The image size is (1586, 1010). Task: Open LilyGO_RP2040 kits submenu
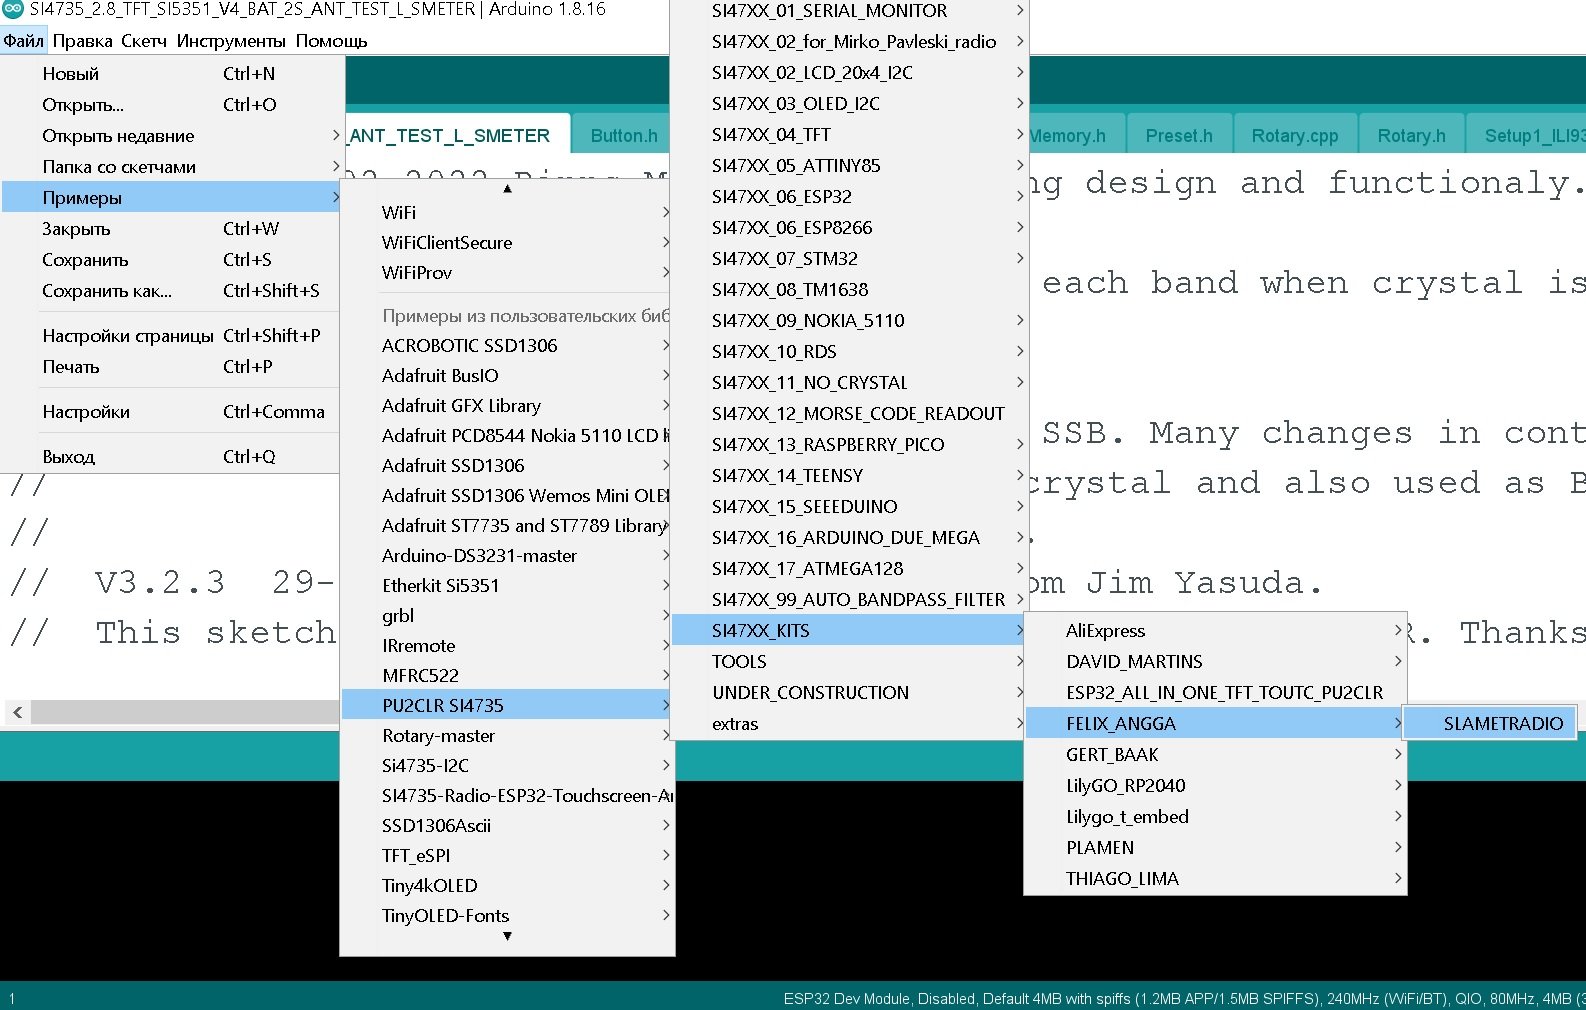(1216, 785)
